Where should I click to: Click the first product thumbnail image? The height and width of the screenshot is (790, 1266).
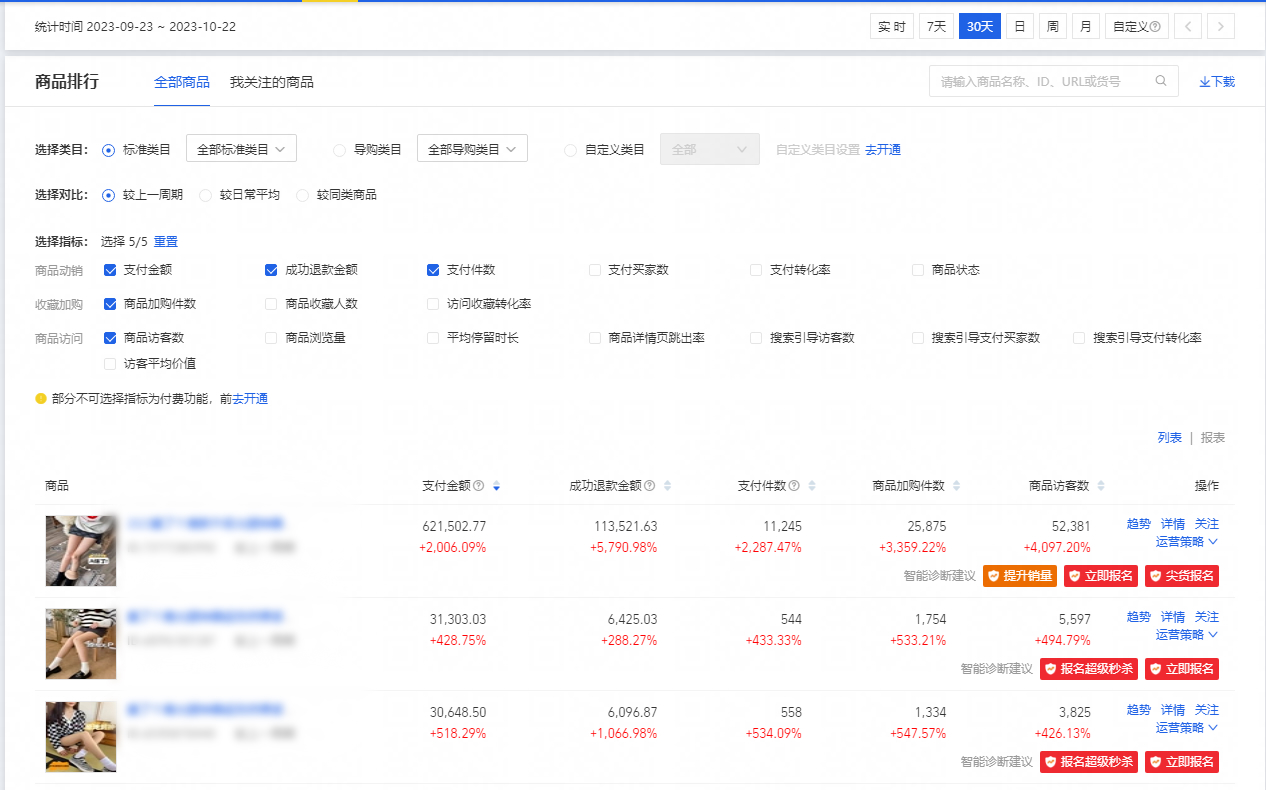tap(81, 550)
